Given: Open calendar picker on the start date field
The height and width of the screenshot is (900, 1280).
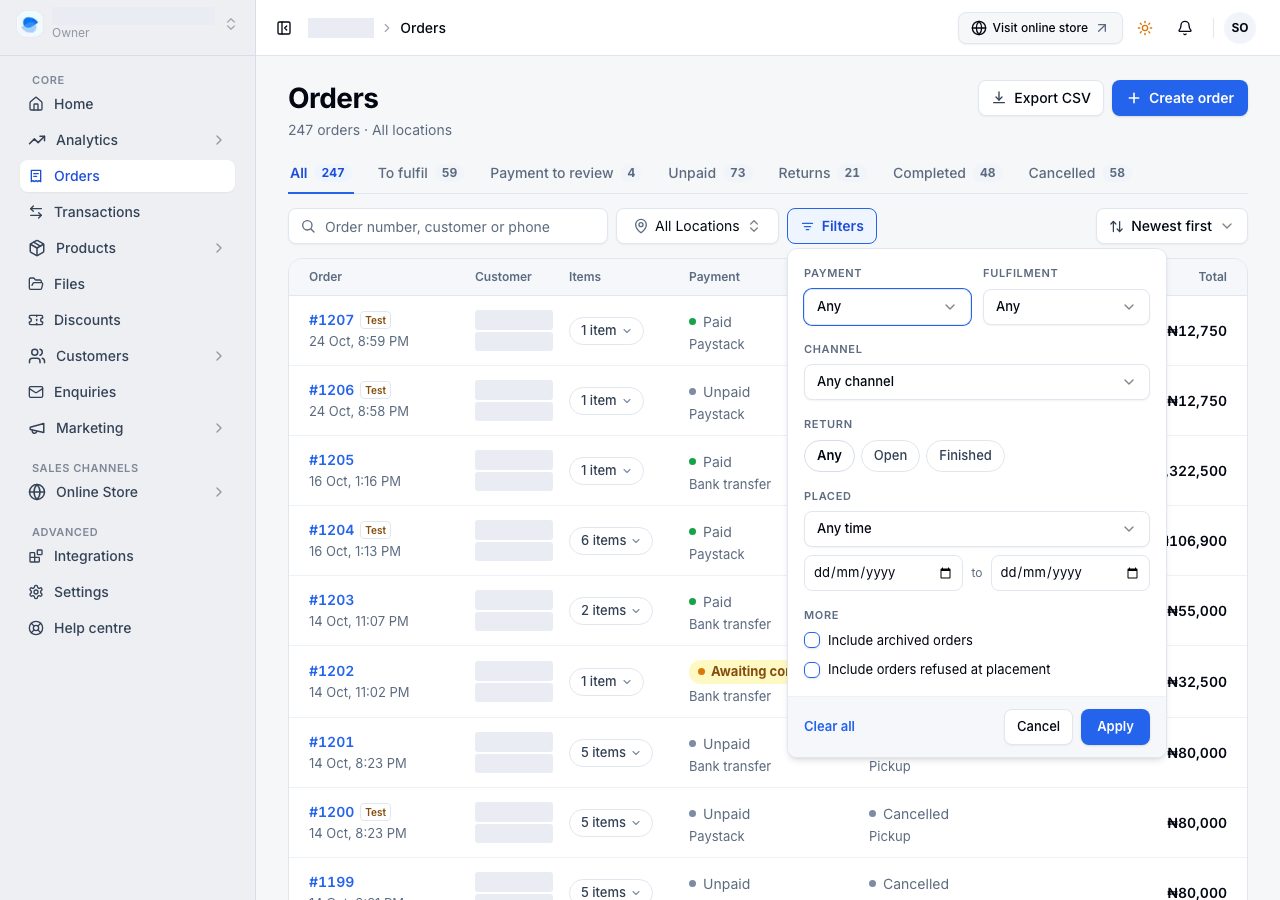Looking at the screenshot, I should tap(946, 573).
